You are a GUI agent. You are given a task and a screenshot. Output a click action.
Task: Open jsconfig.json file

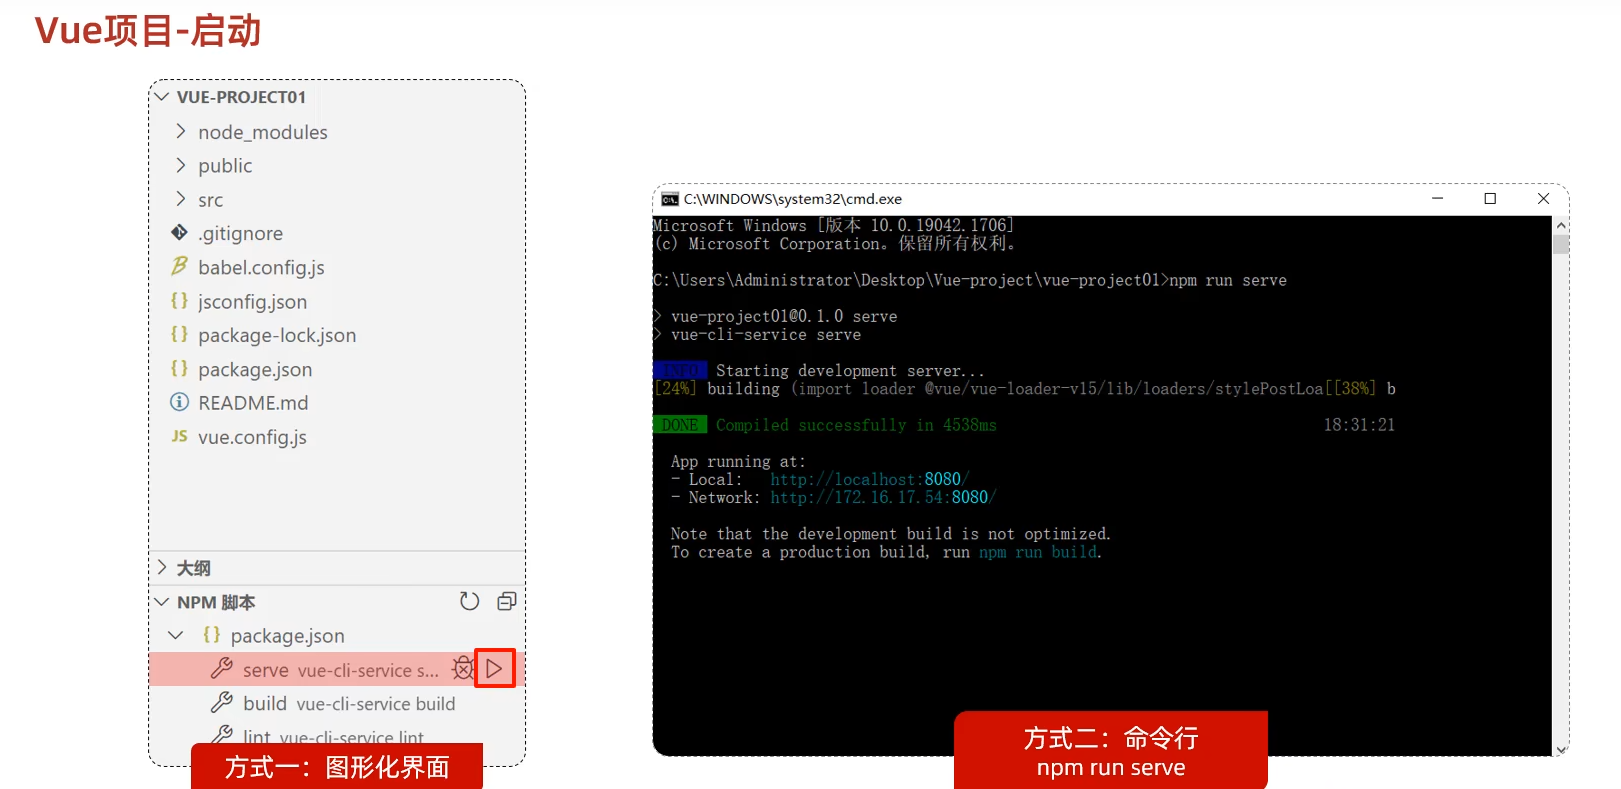252,301
